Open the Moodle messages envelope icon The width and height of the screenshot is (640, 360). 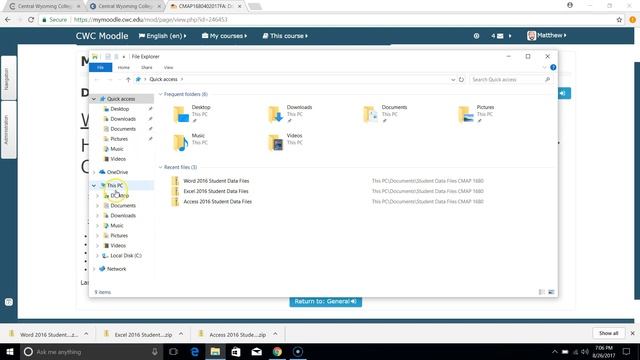500,36
